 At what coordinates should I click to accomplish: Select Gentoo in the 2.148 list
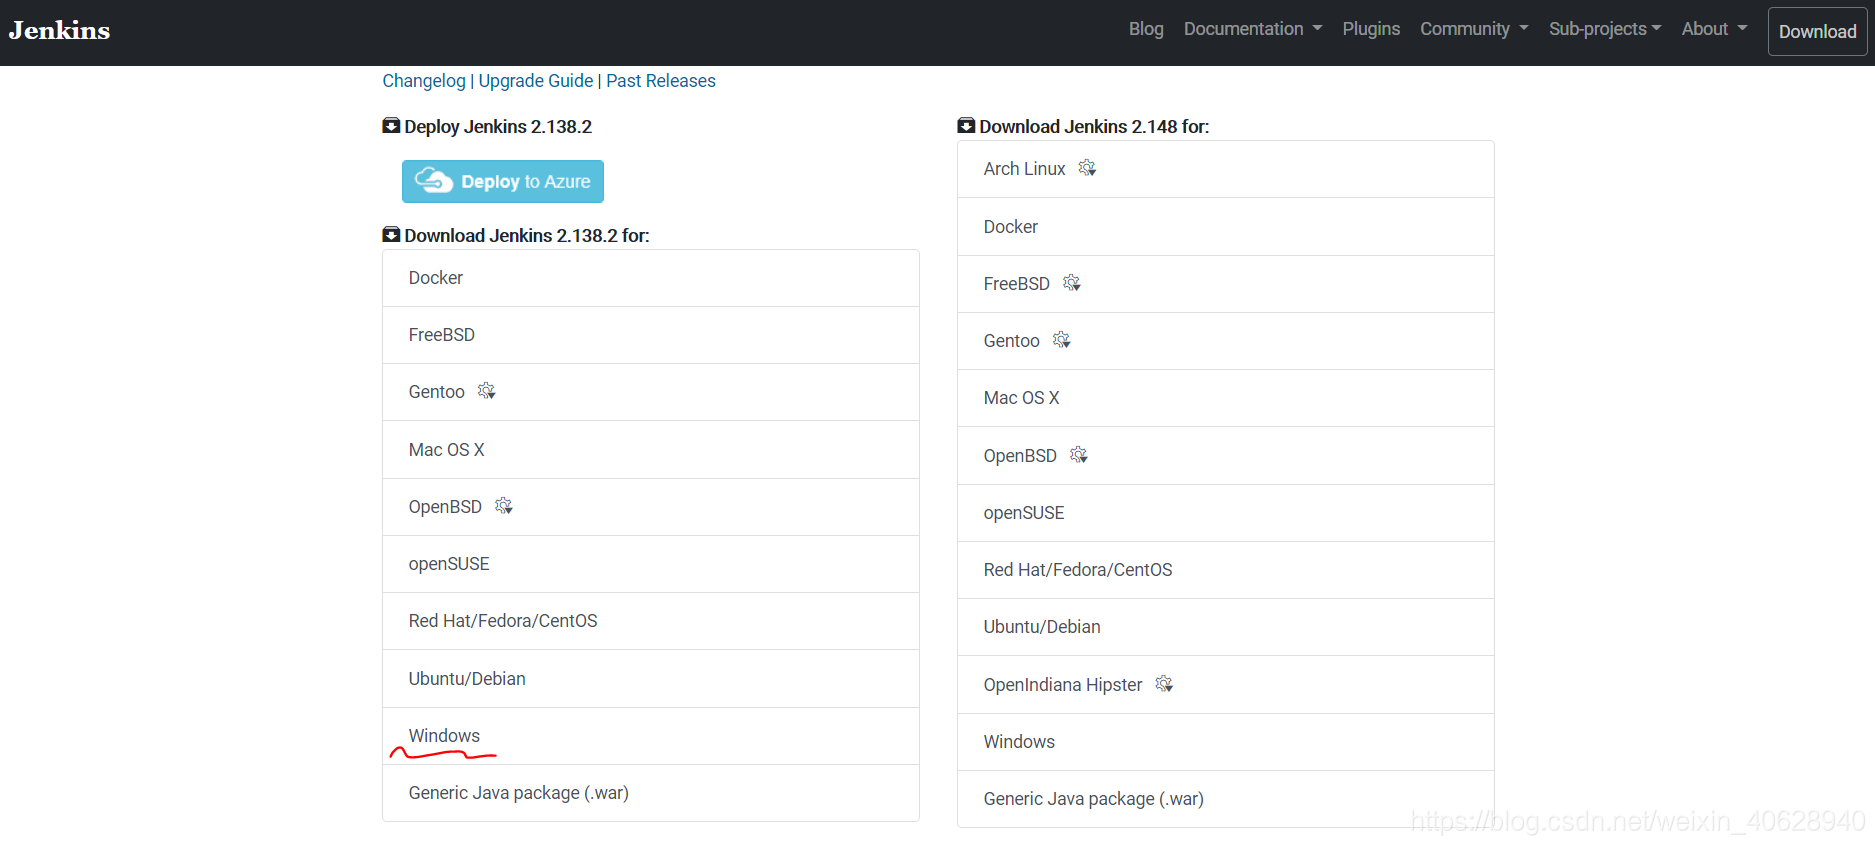(1226, 341)
